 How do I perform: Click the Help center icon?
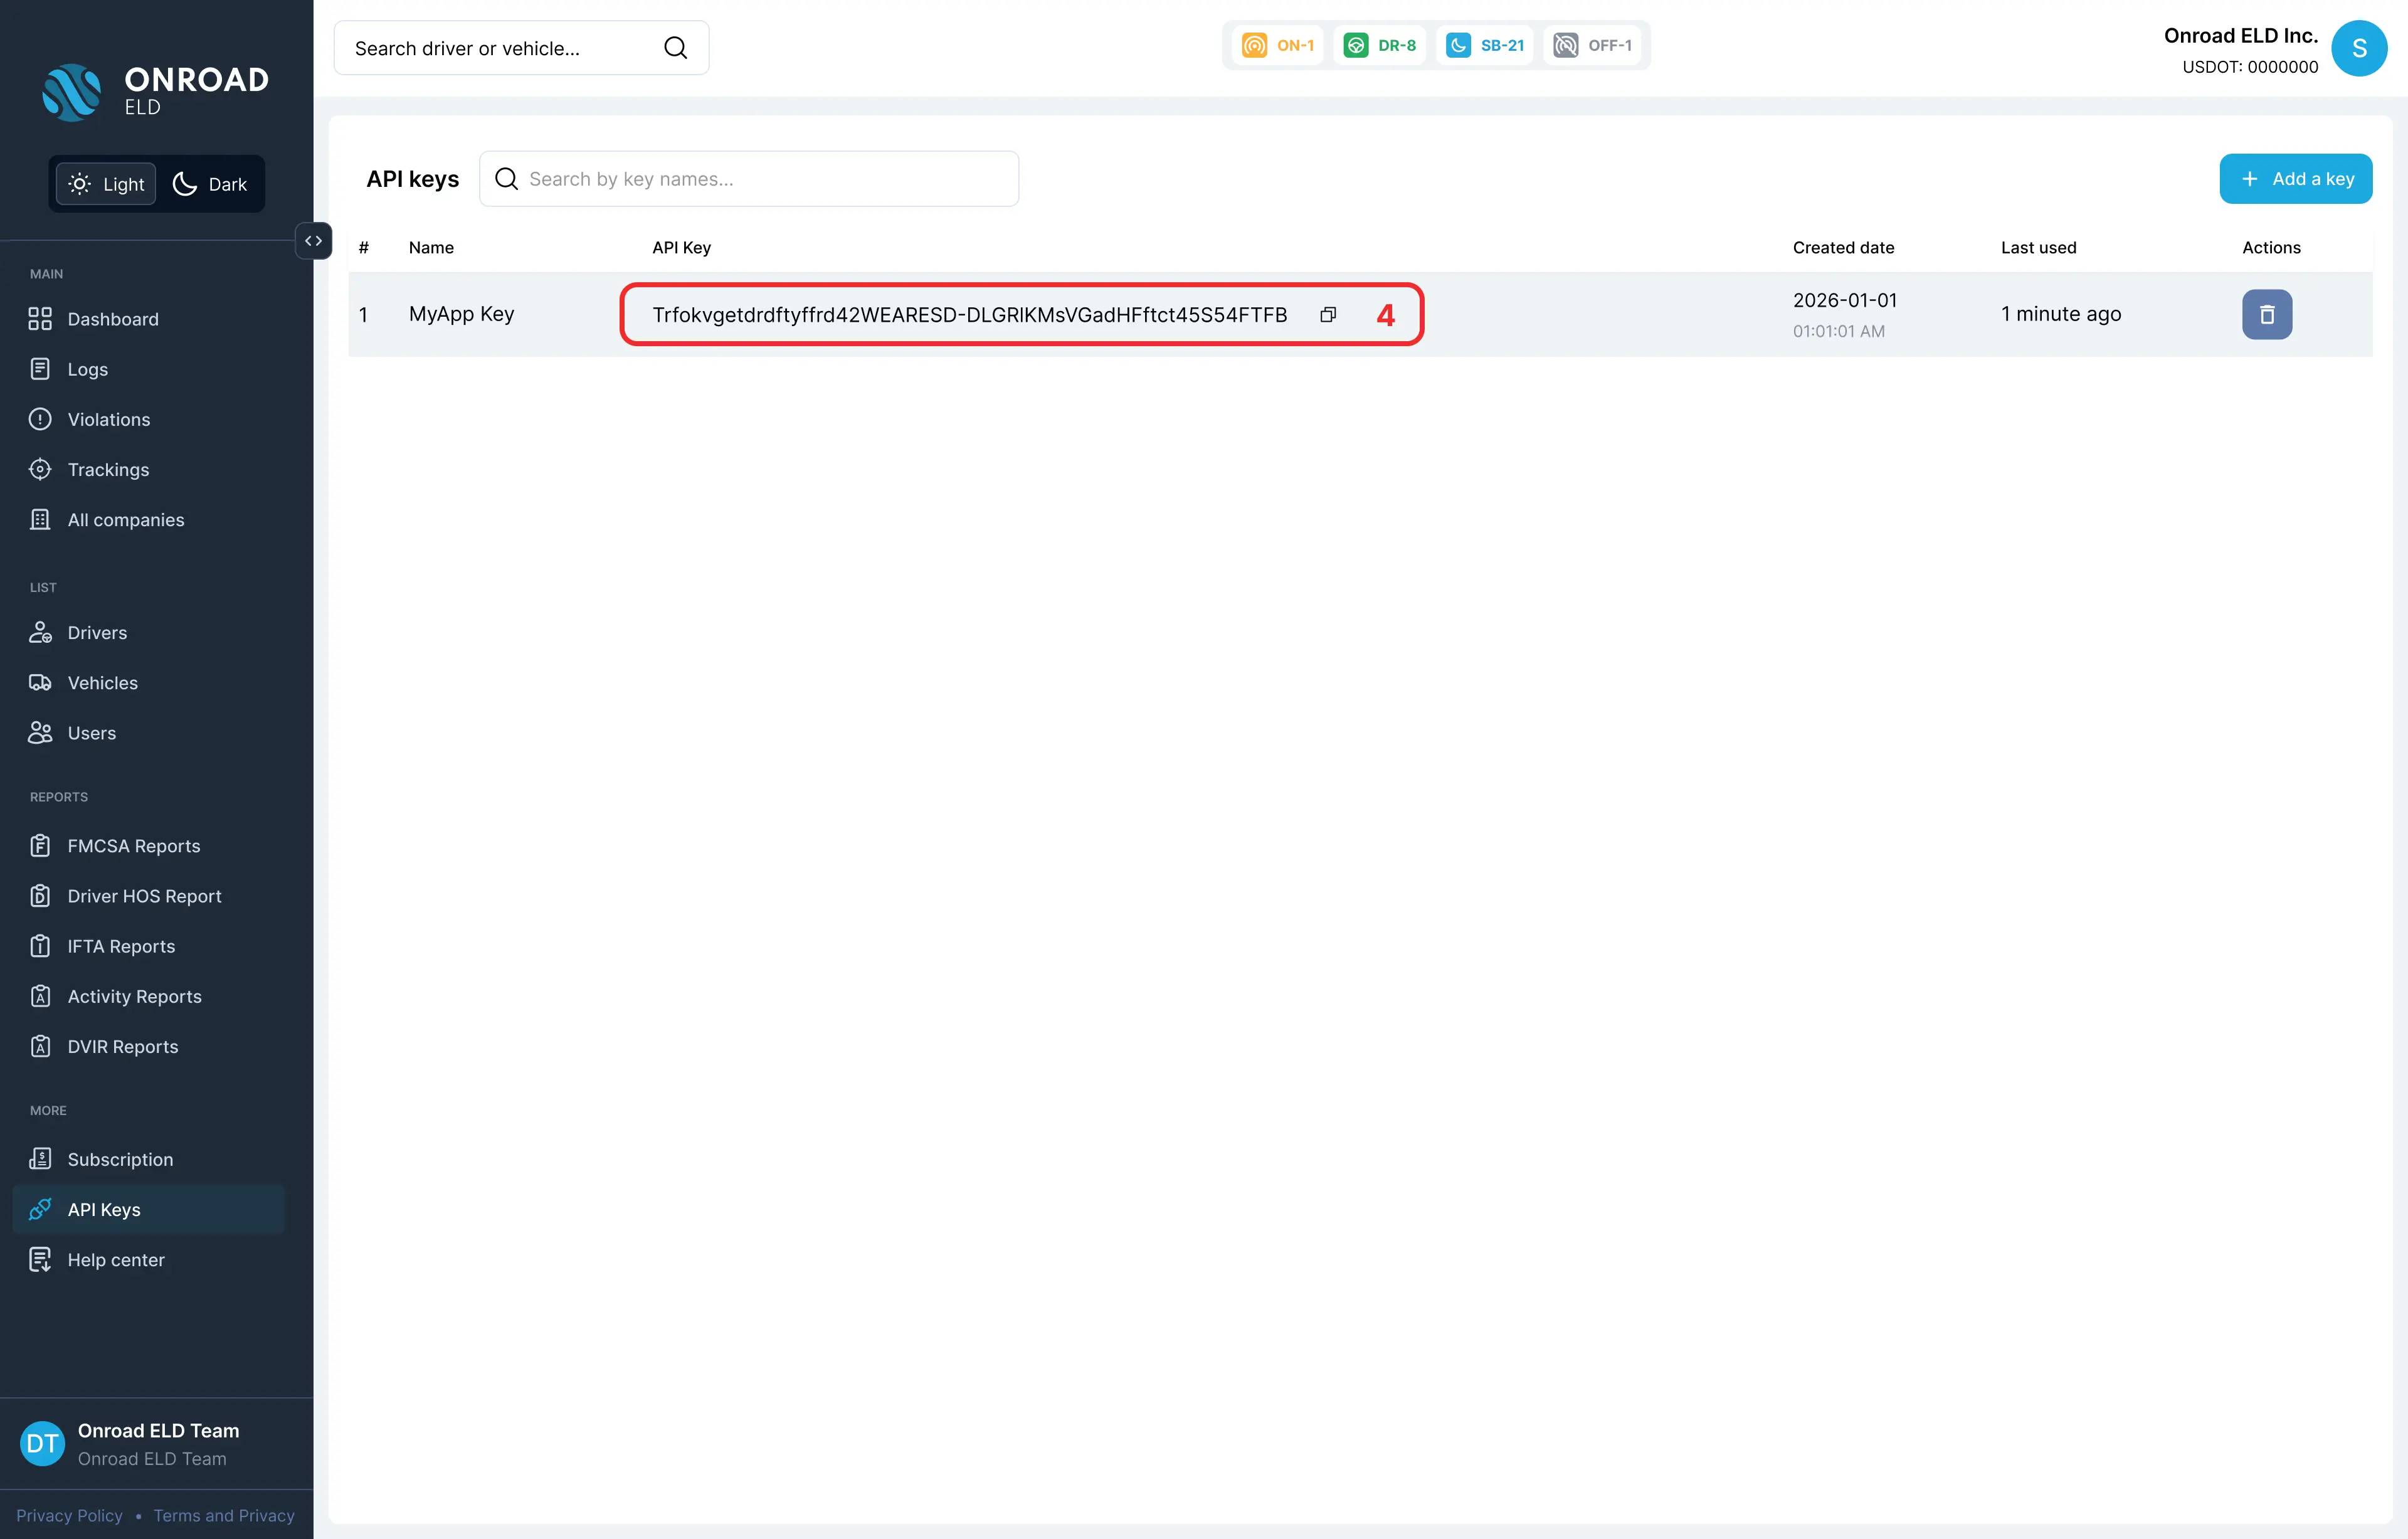coord(40,1260)
